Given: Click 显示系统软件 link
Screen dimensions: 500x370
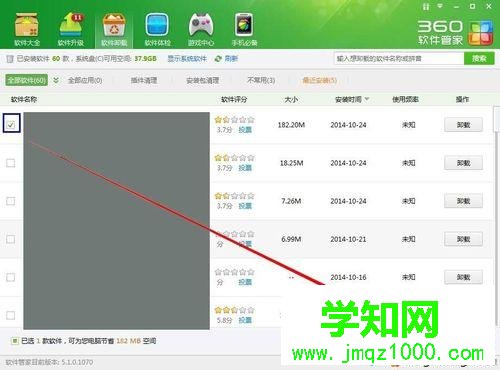Looking at the screenshot, I should (187, 59).
